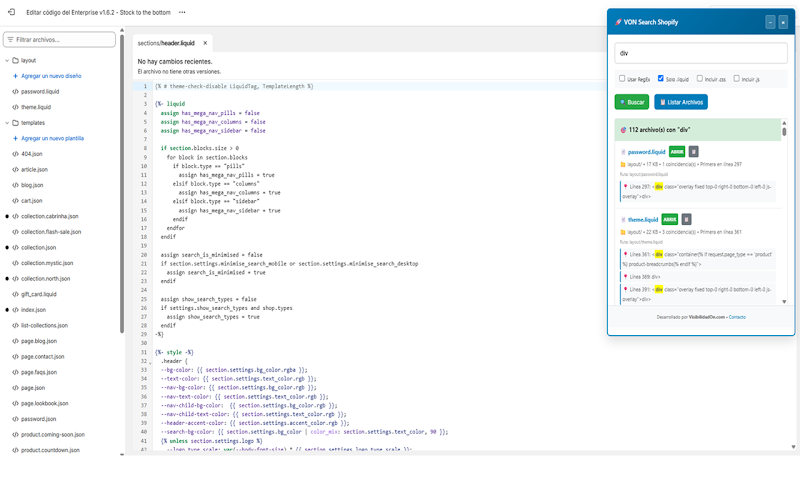The width and height of the screenshot is (800, 500).
Task: Check the Incluir .css option
Action: [700, 79]
